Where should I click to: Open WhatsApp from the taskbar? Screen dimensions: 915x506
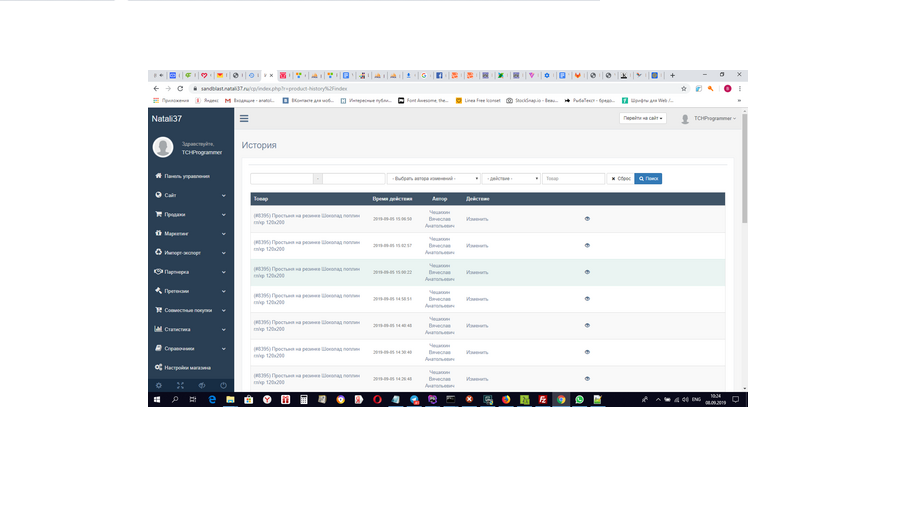click(579, 400)
